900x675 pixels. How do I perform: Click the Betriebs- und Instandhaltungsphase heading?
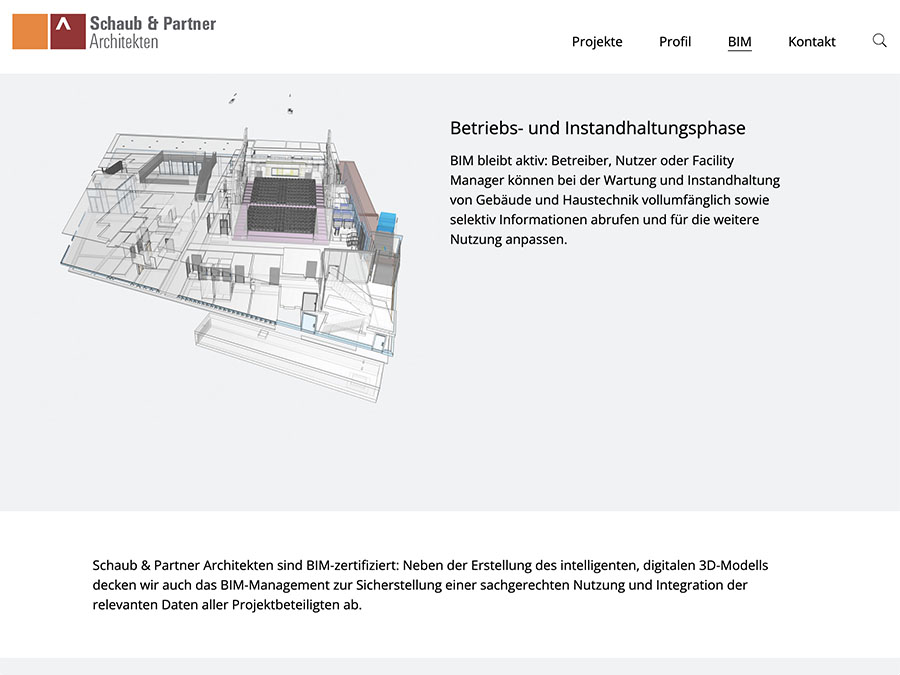(597, 128)
